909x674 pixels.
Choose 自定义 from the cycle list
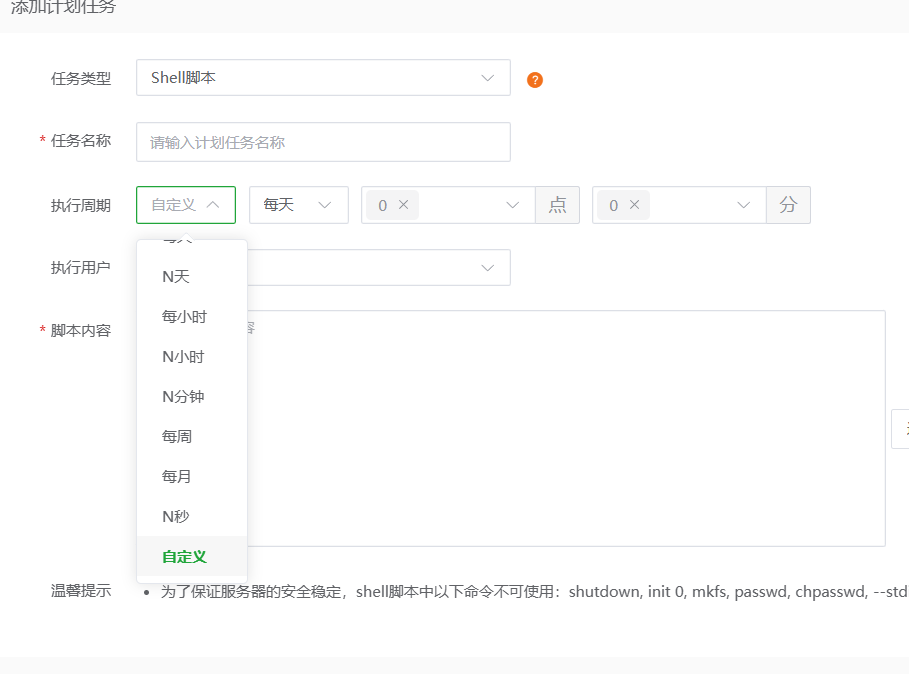(x=192, y=556)
